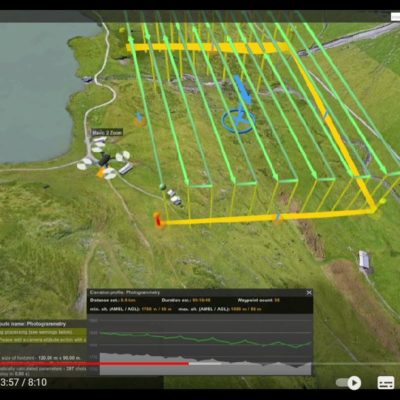Click the 3:57 / 8:10 time display
This screenshot has width=400, height=400.
(x=24, y=382)
